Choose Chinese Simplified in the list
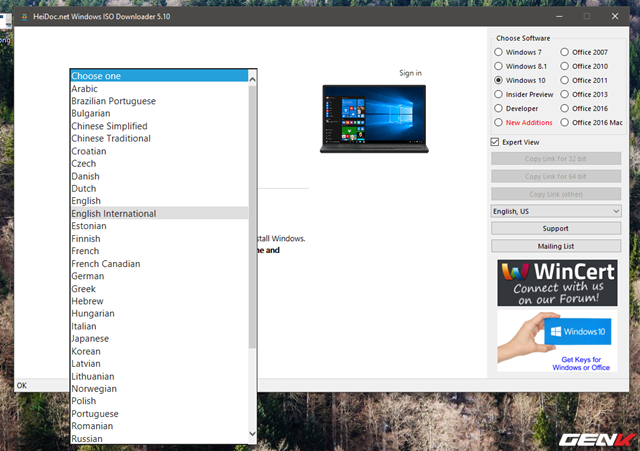This screenshot has width=640, height=451. [x=159, y=126]
